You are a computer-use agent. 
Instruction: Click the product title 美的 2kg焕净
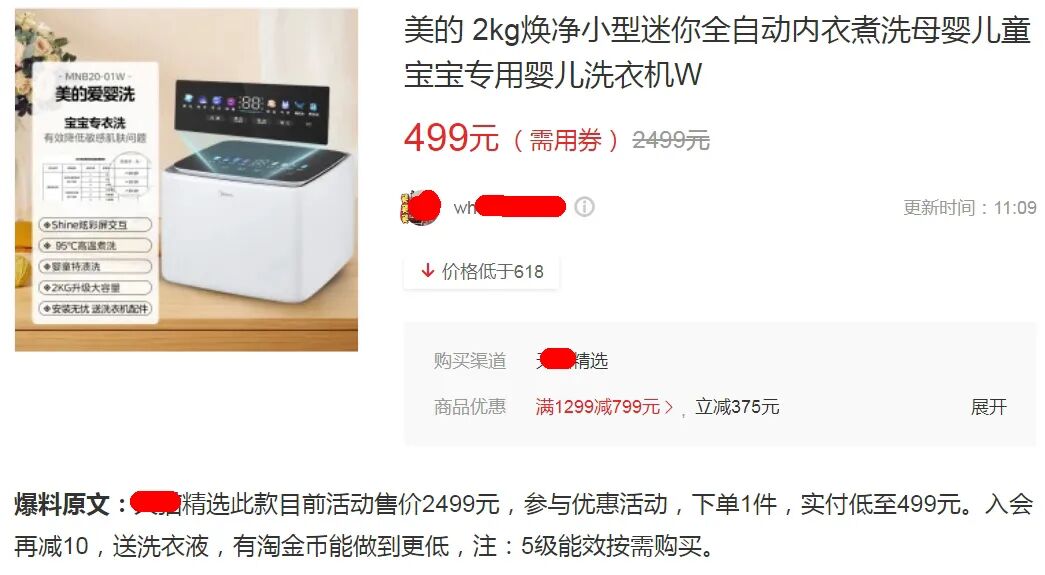point(718,53)
